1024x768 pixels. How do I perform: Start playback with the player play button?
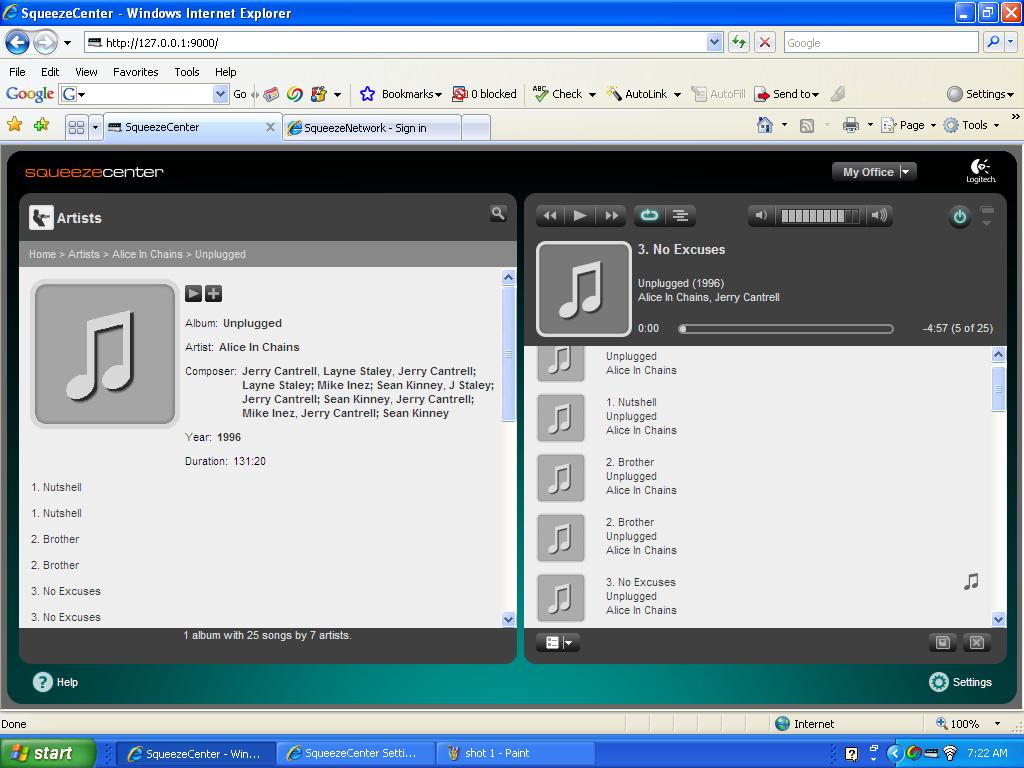click(580, 215)
